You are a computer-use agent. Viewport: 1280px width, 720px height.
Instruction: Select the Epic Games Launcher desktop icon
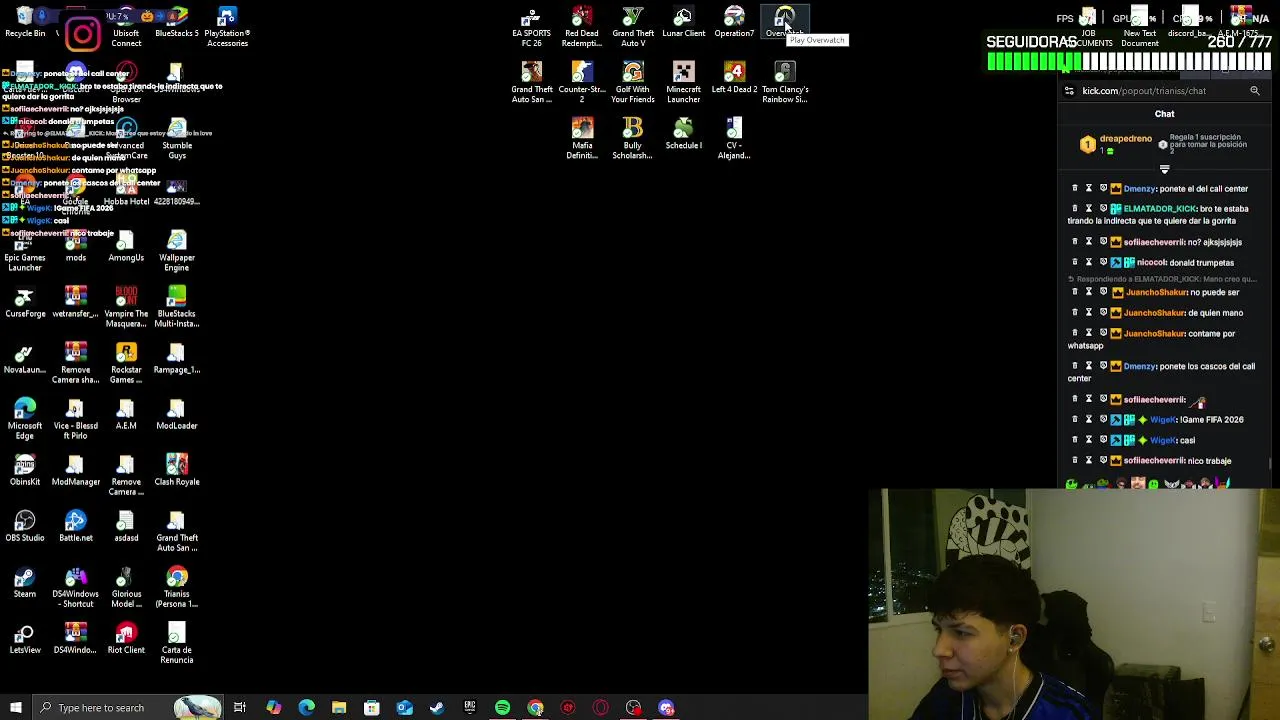[25, 250]
